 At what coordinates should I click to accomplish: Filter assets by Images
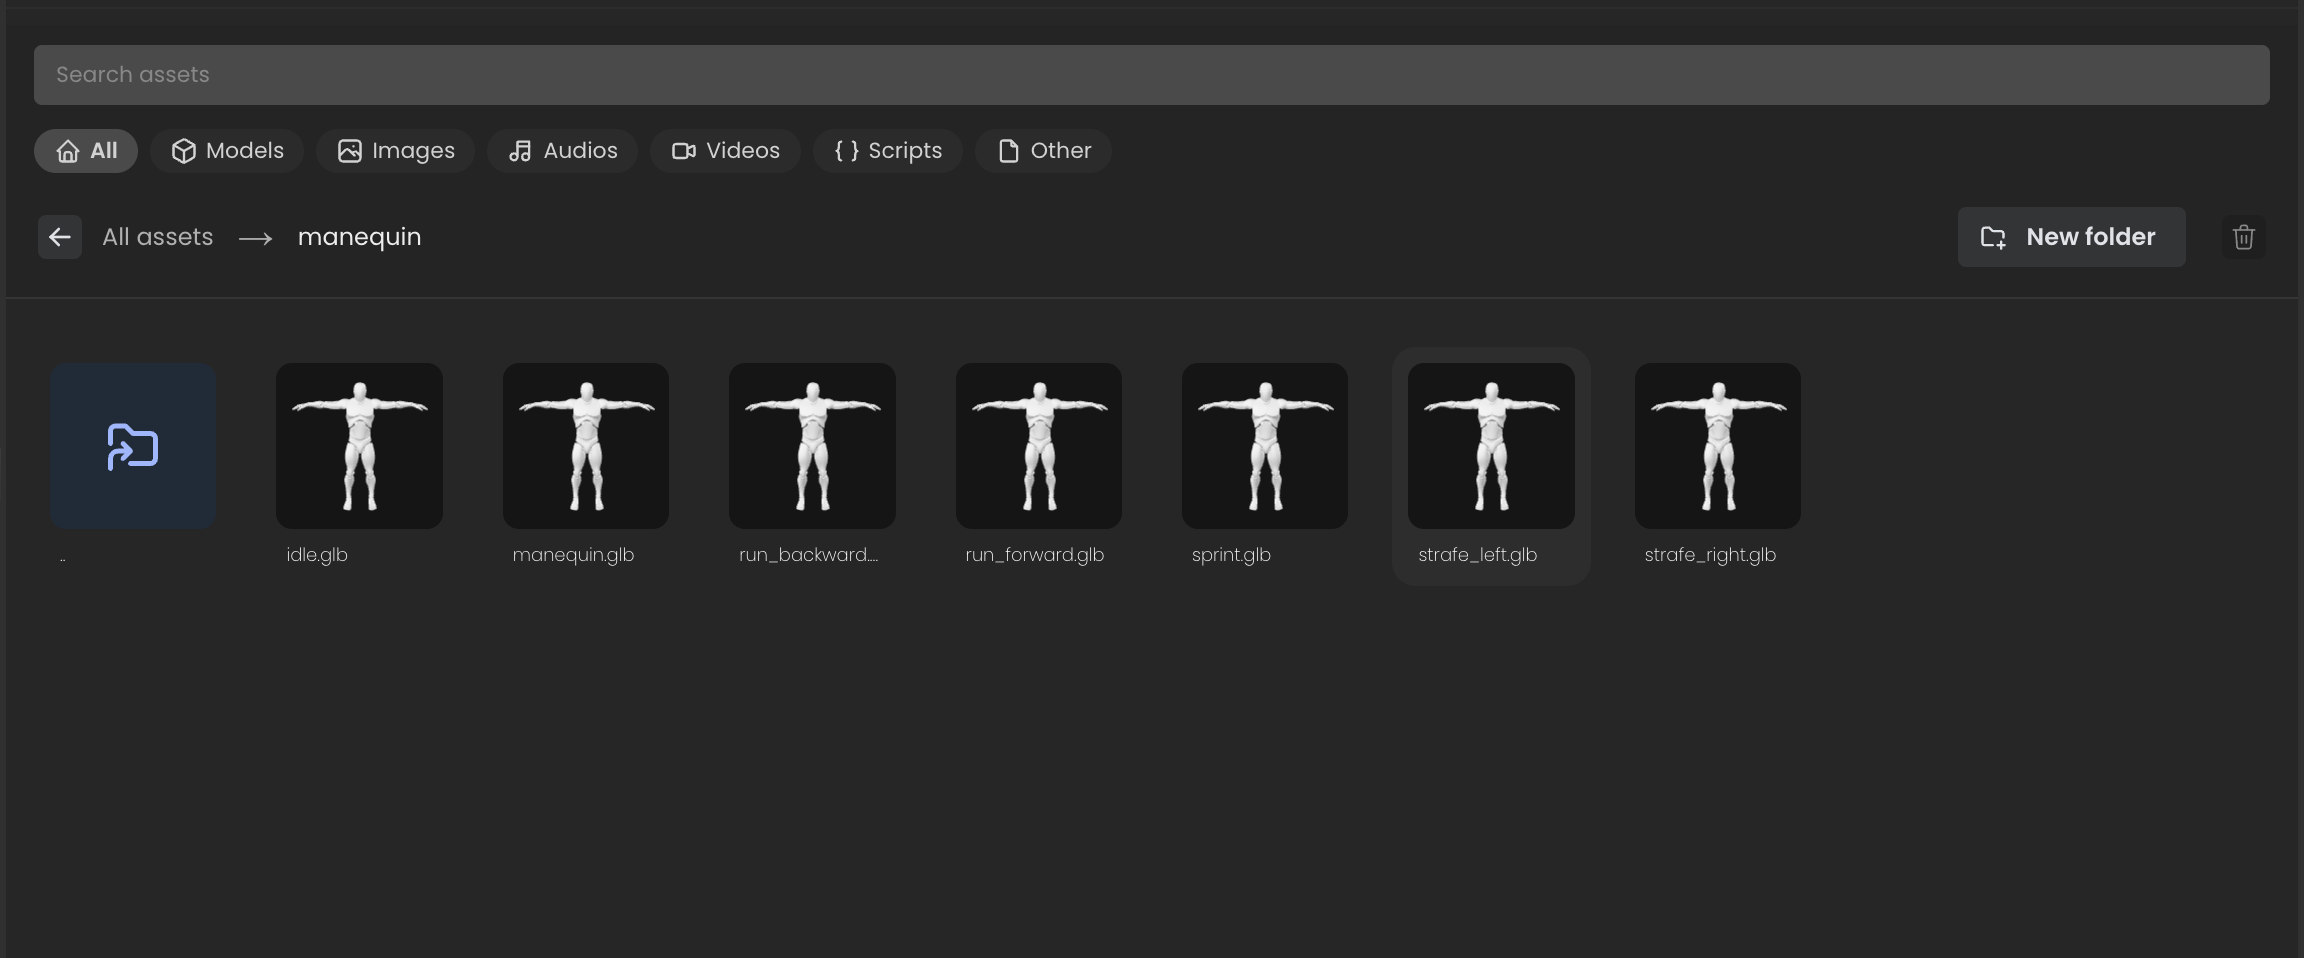pos(395,151)
